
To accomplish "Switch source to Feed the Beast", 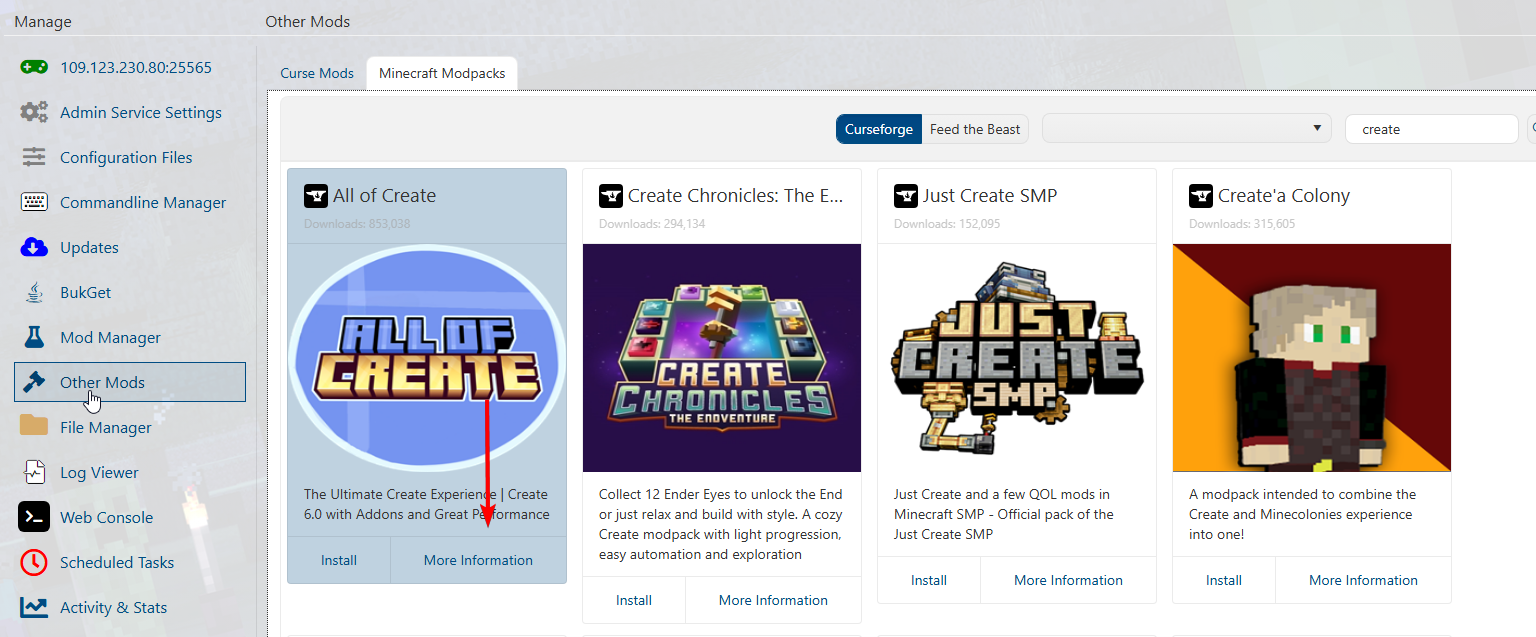I will click(975, 129).
